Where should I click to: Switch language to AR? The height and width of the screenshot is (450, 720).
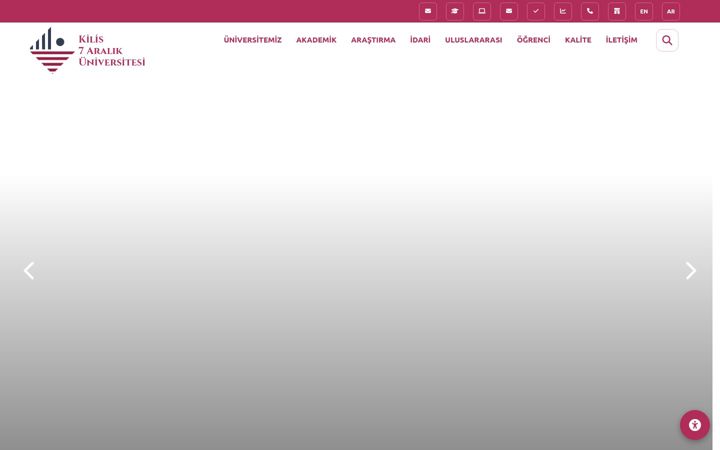(x=671, y=11)
